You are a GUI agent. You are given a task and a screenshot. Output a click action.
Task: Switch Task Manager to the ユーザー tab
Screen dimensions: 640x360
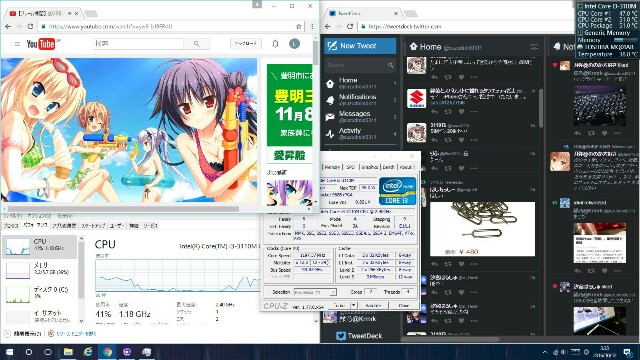click(118, 225)
